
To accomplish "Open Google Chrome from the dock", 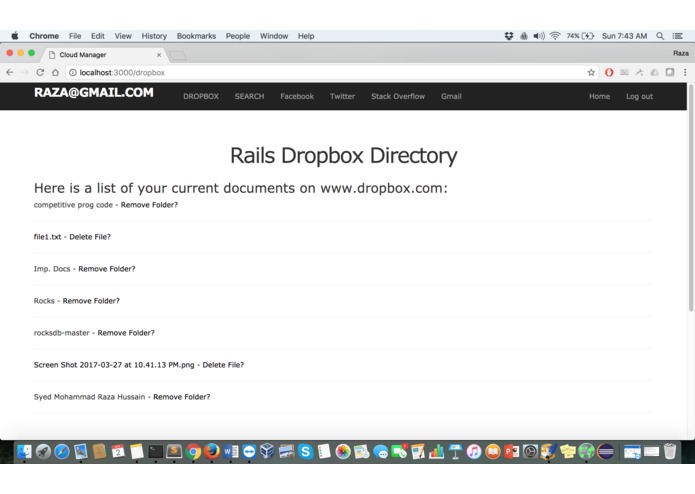I will 193,451.
